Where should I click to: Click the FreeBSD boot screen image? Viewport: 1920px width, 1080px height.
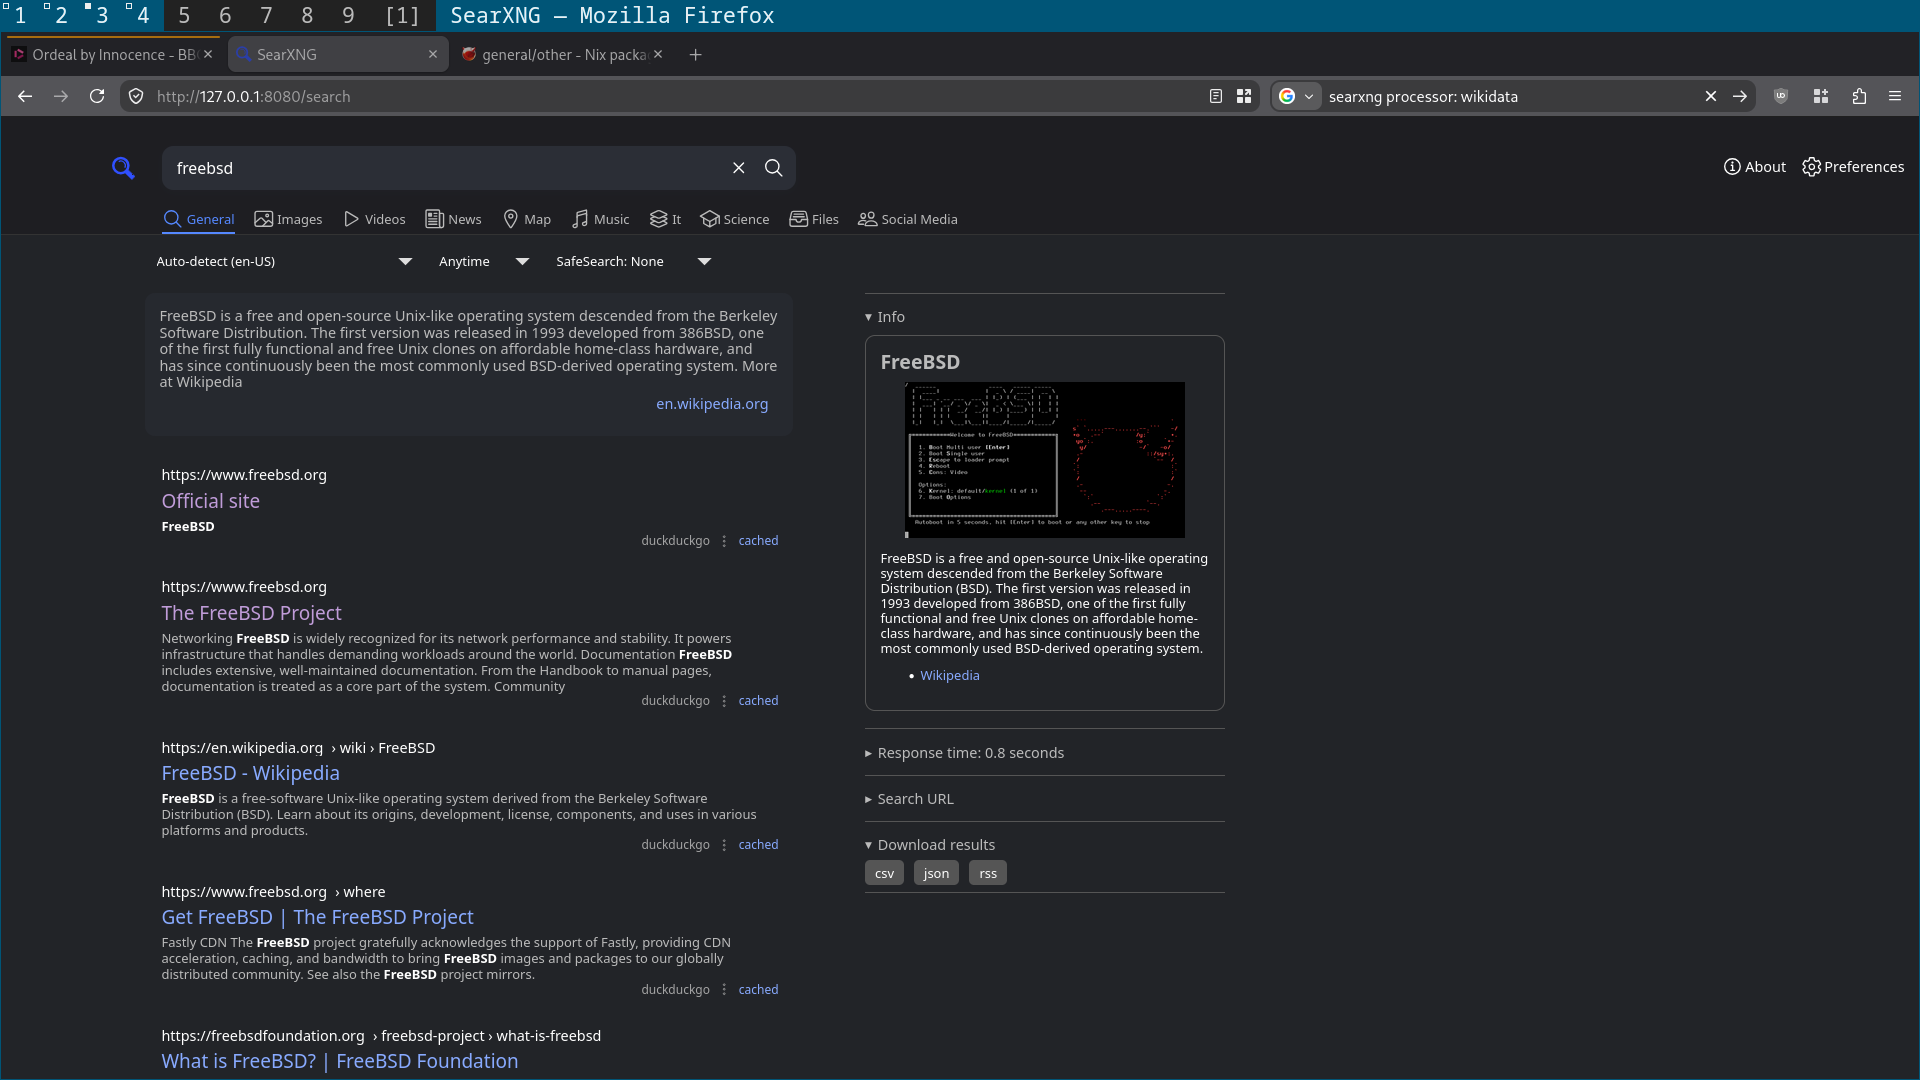coord(1045,460)
